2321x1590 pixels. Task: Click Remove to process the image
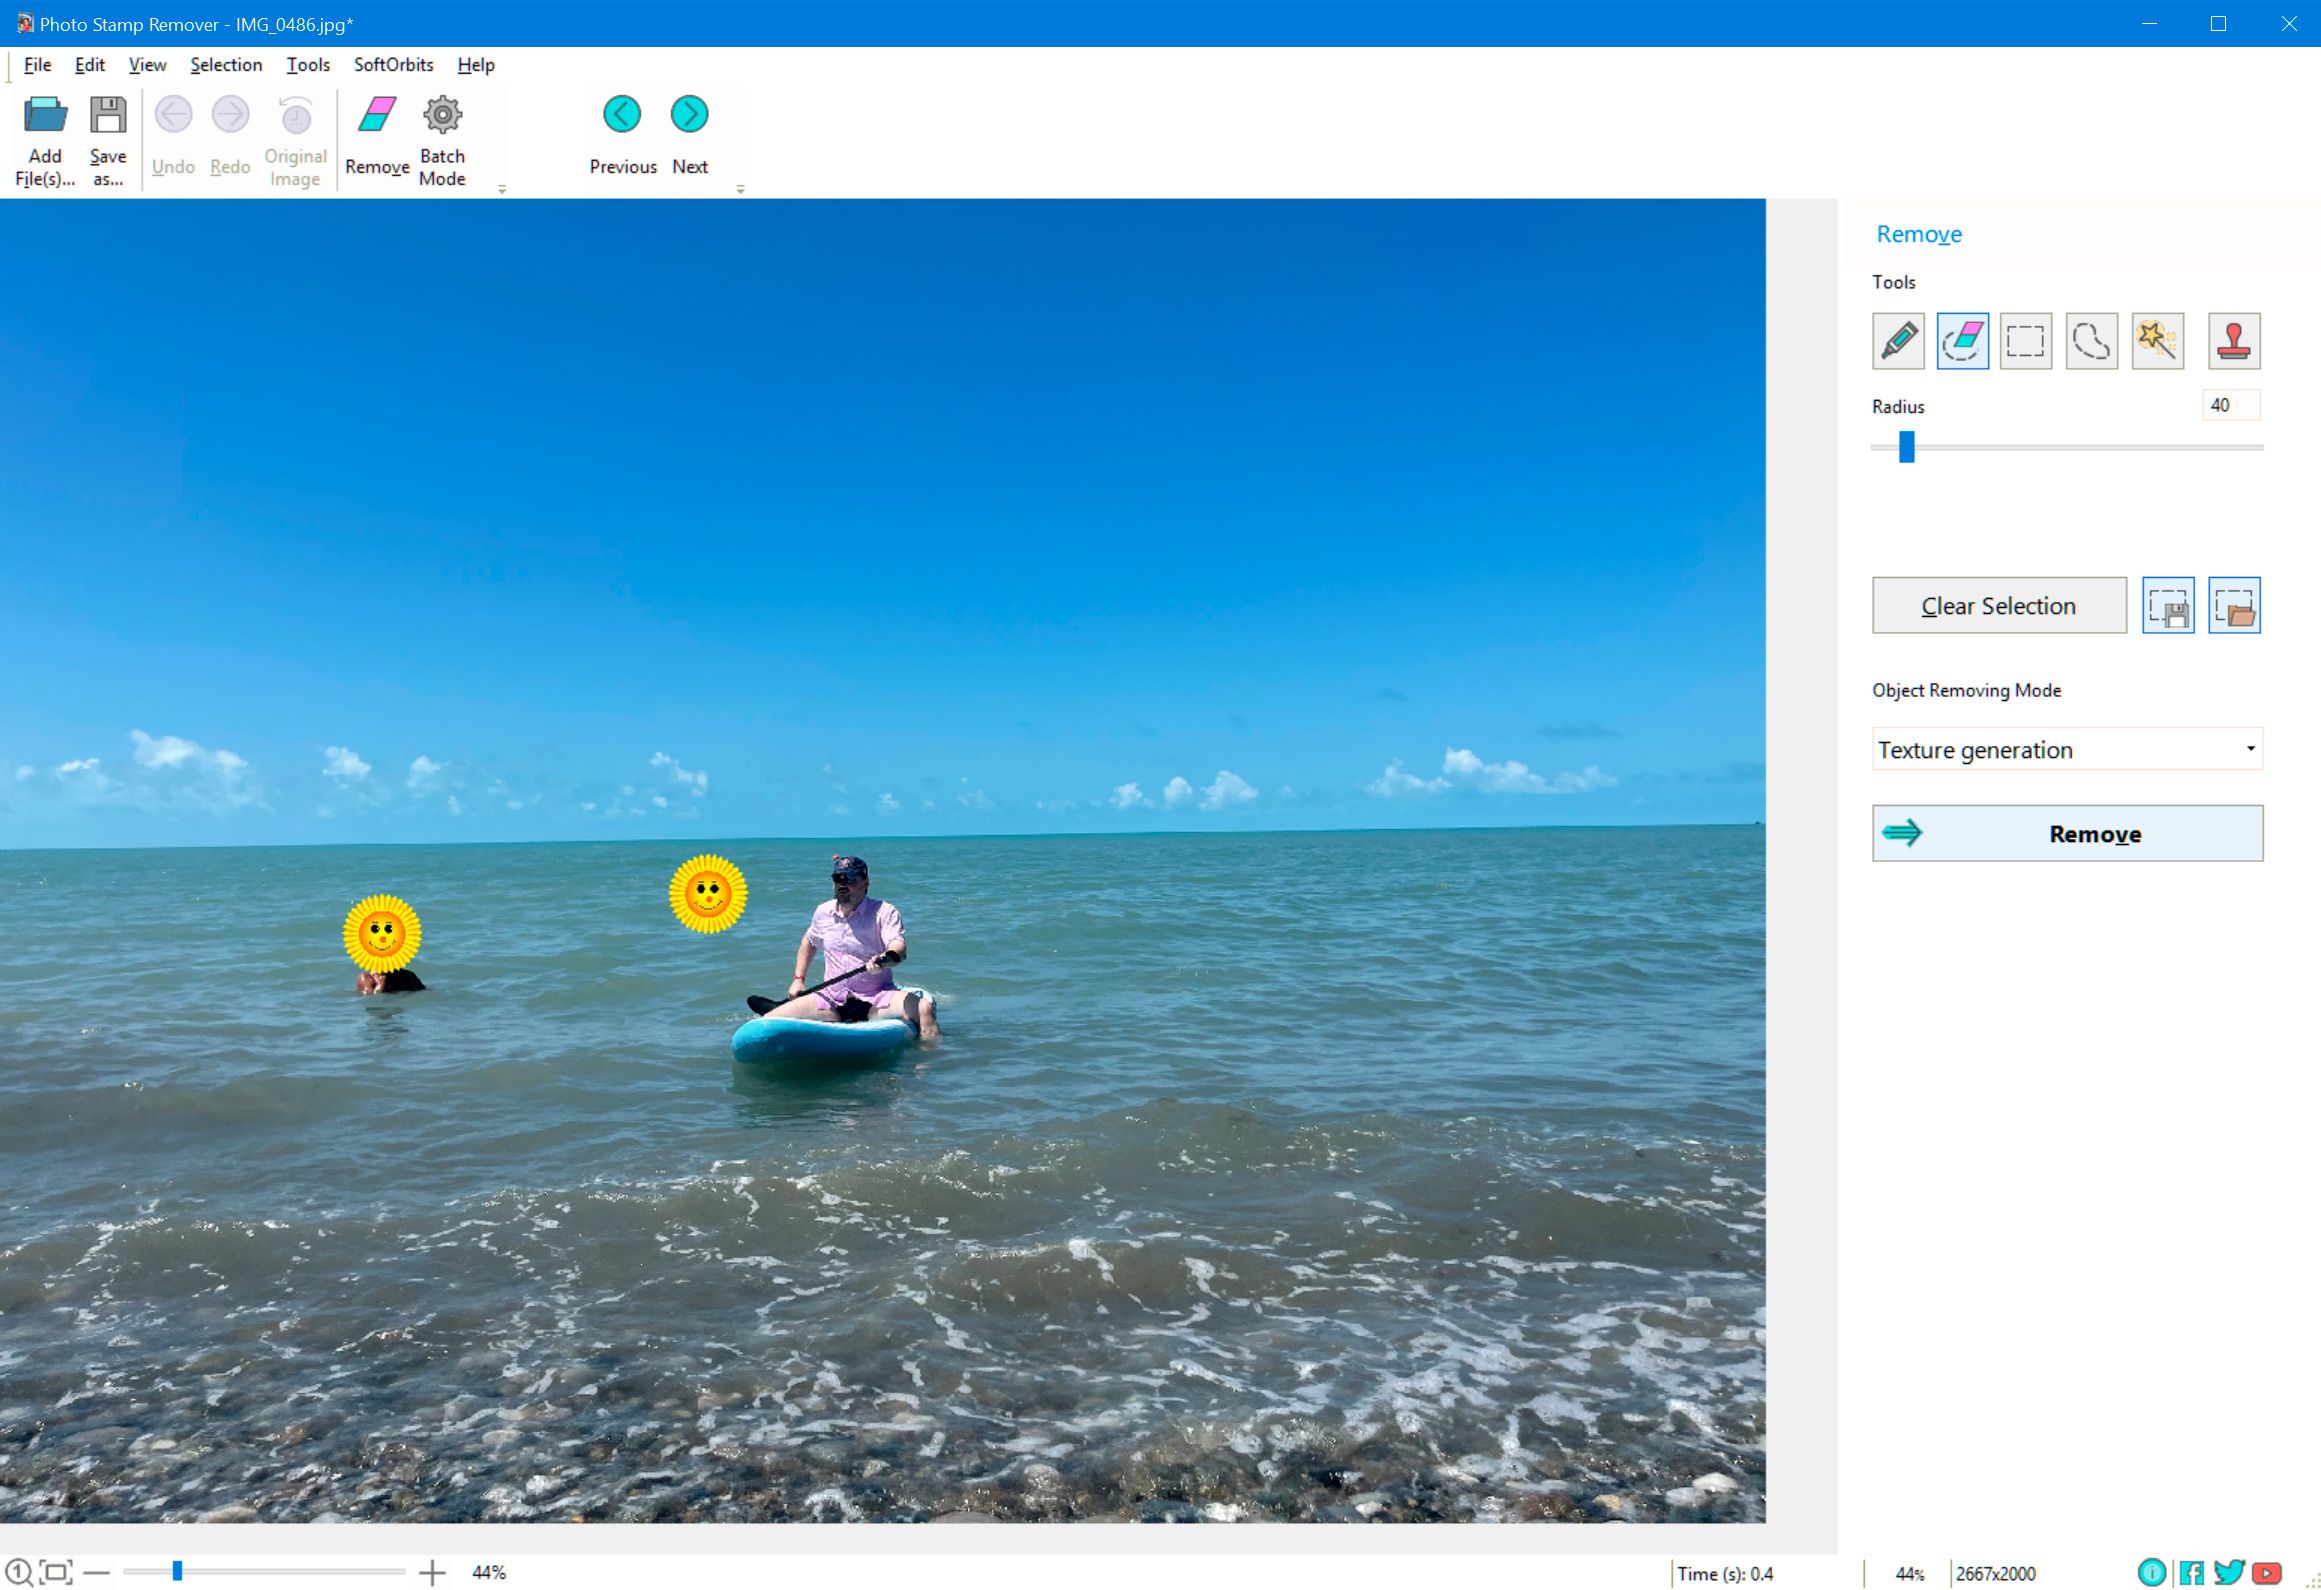pos(2067,832)
